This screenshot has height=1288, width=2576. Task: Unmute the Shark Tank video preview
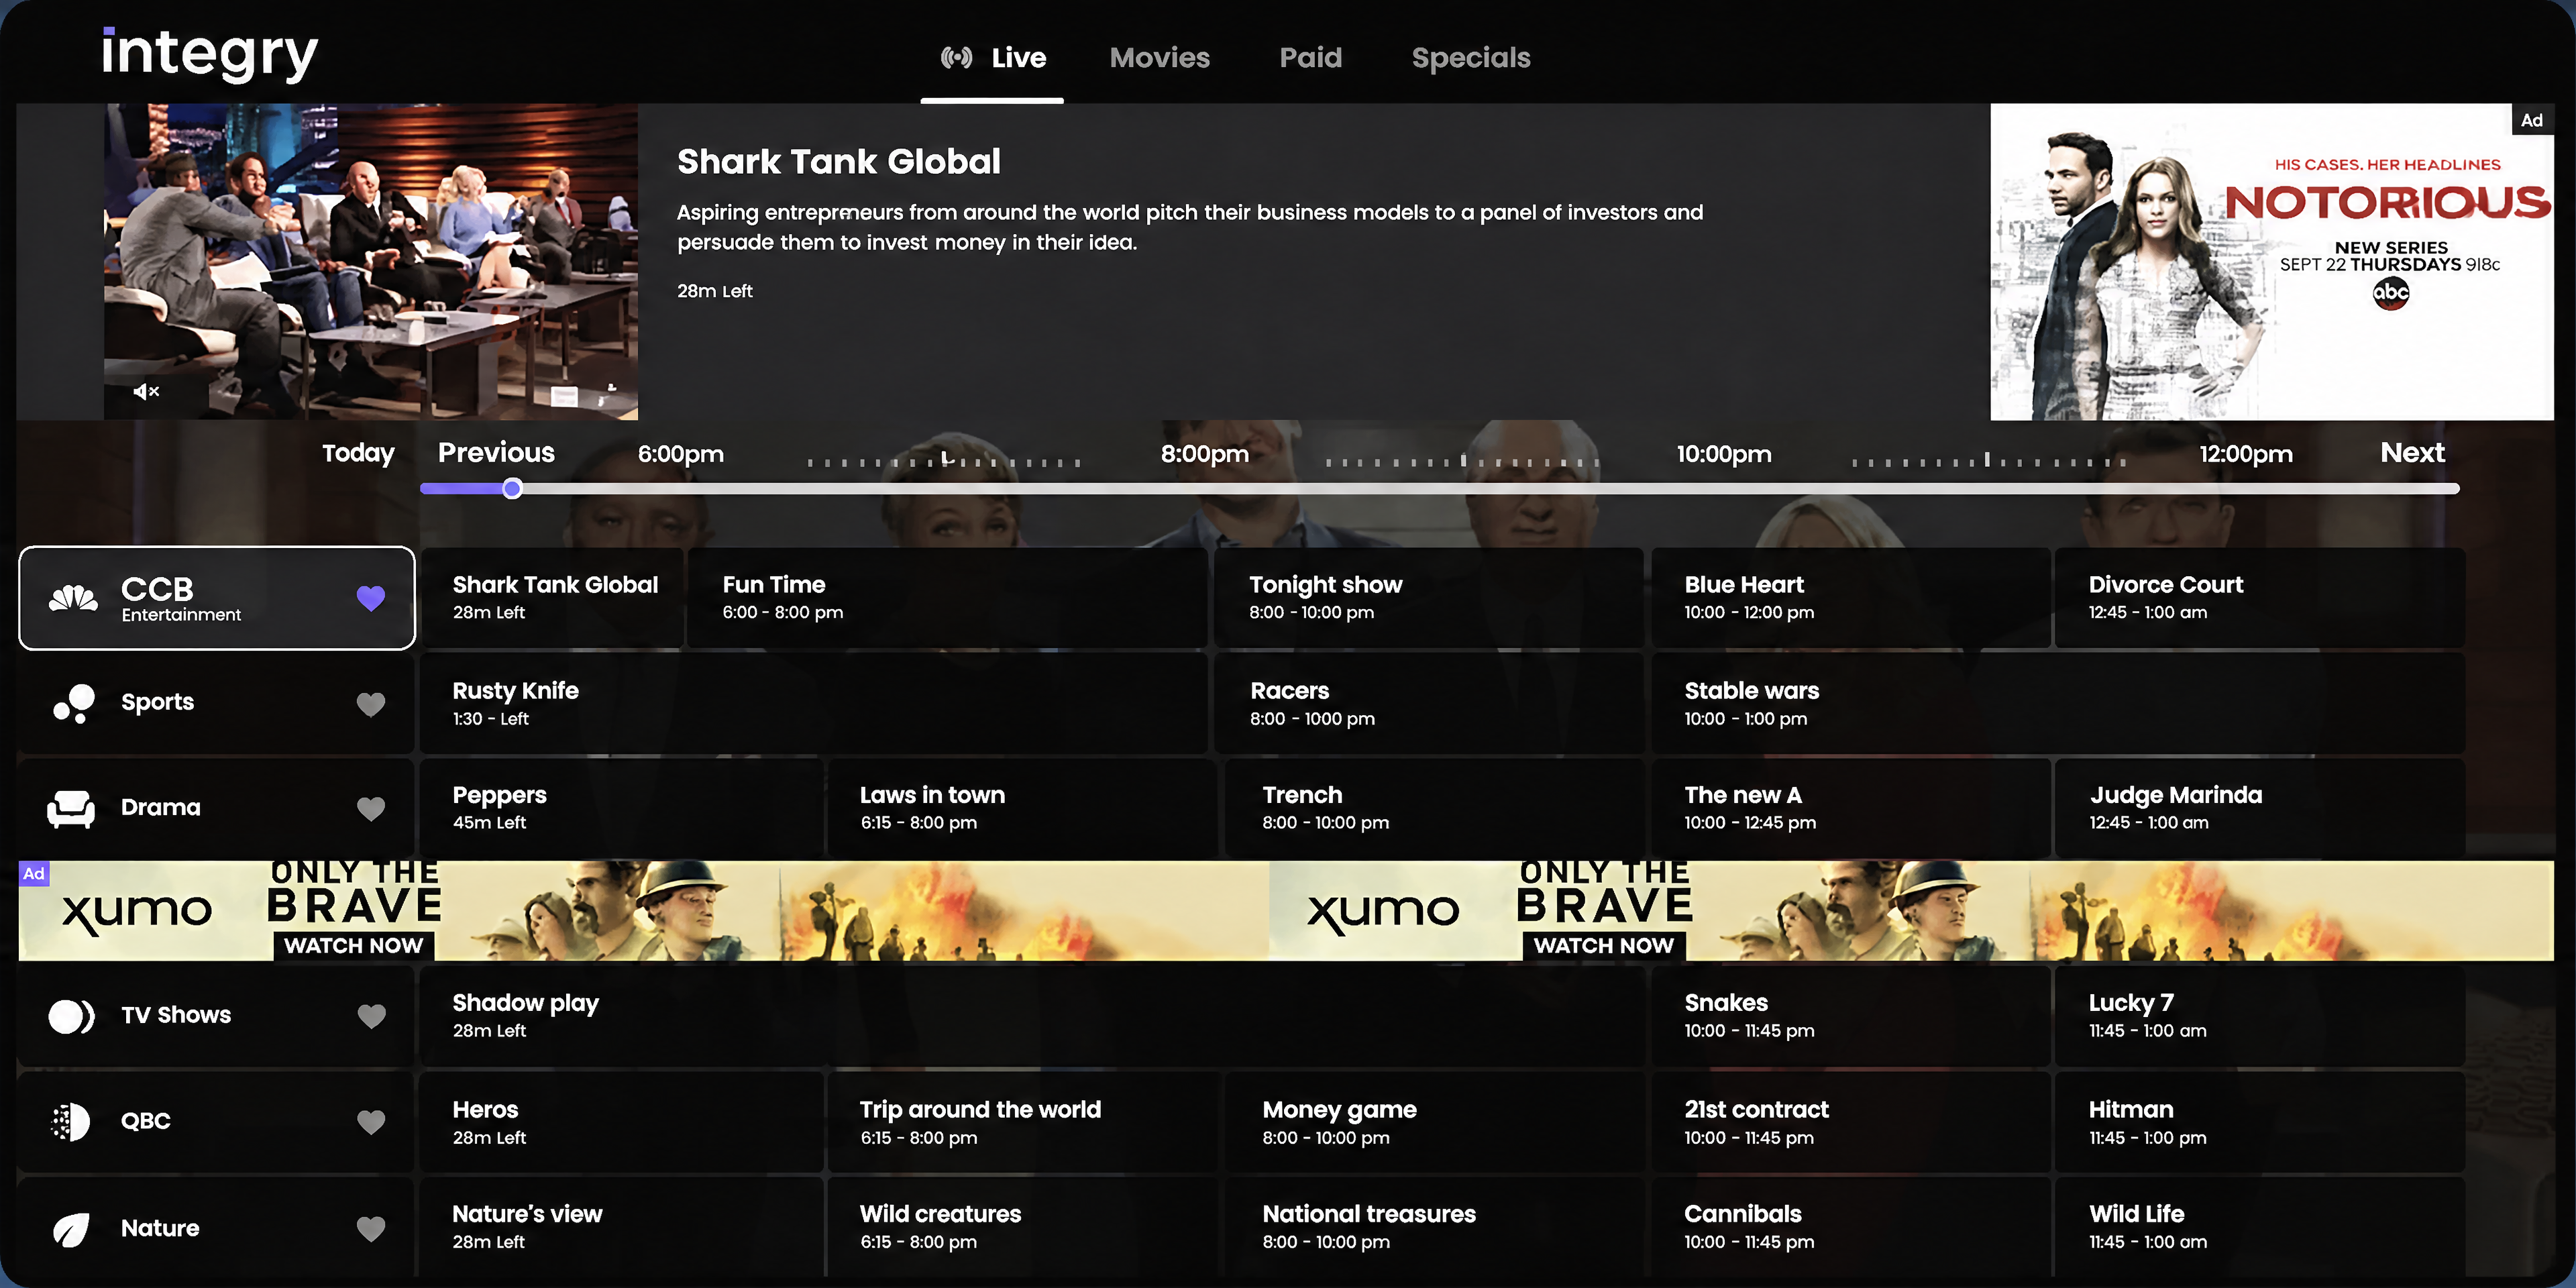[146, 391]
